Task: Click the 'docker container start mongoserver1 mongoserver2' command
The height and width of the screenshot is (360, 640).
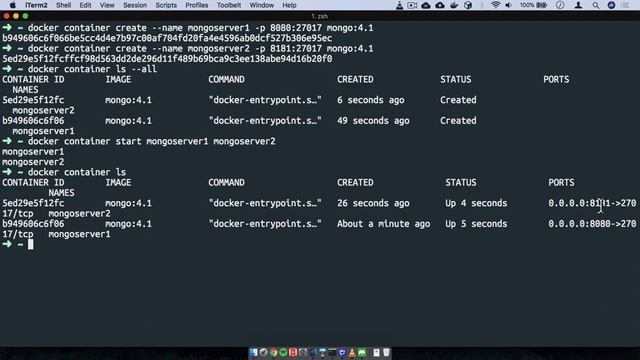Action: 151,142
